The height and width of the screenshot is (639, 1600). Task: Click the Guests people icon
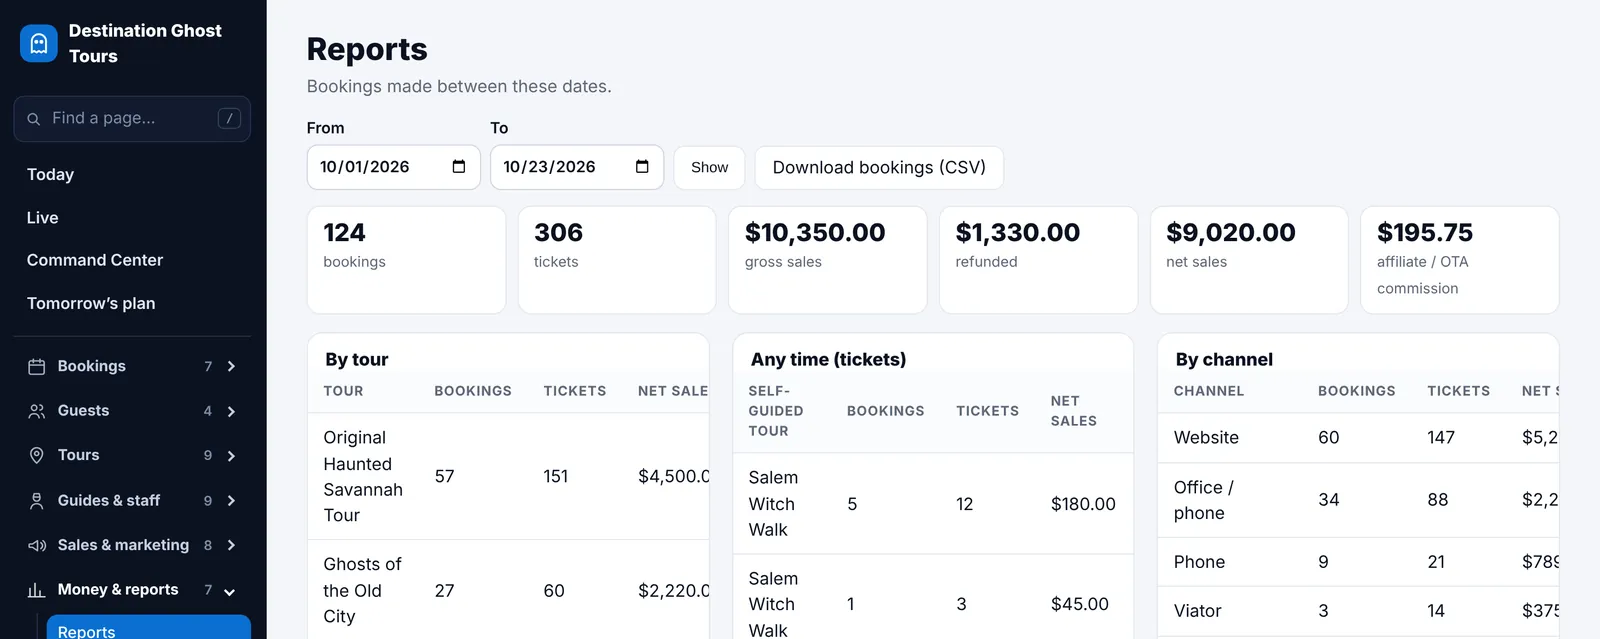pos(37,411)
